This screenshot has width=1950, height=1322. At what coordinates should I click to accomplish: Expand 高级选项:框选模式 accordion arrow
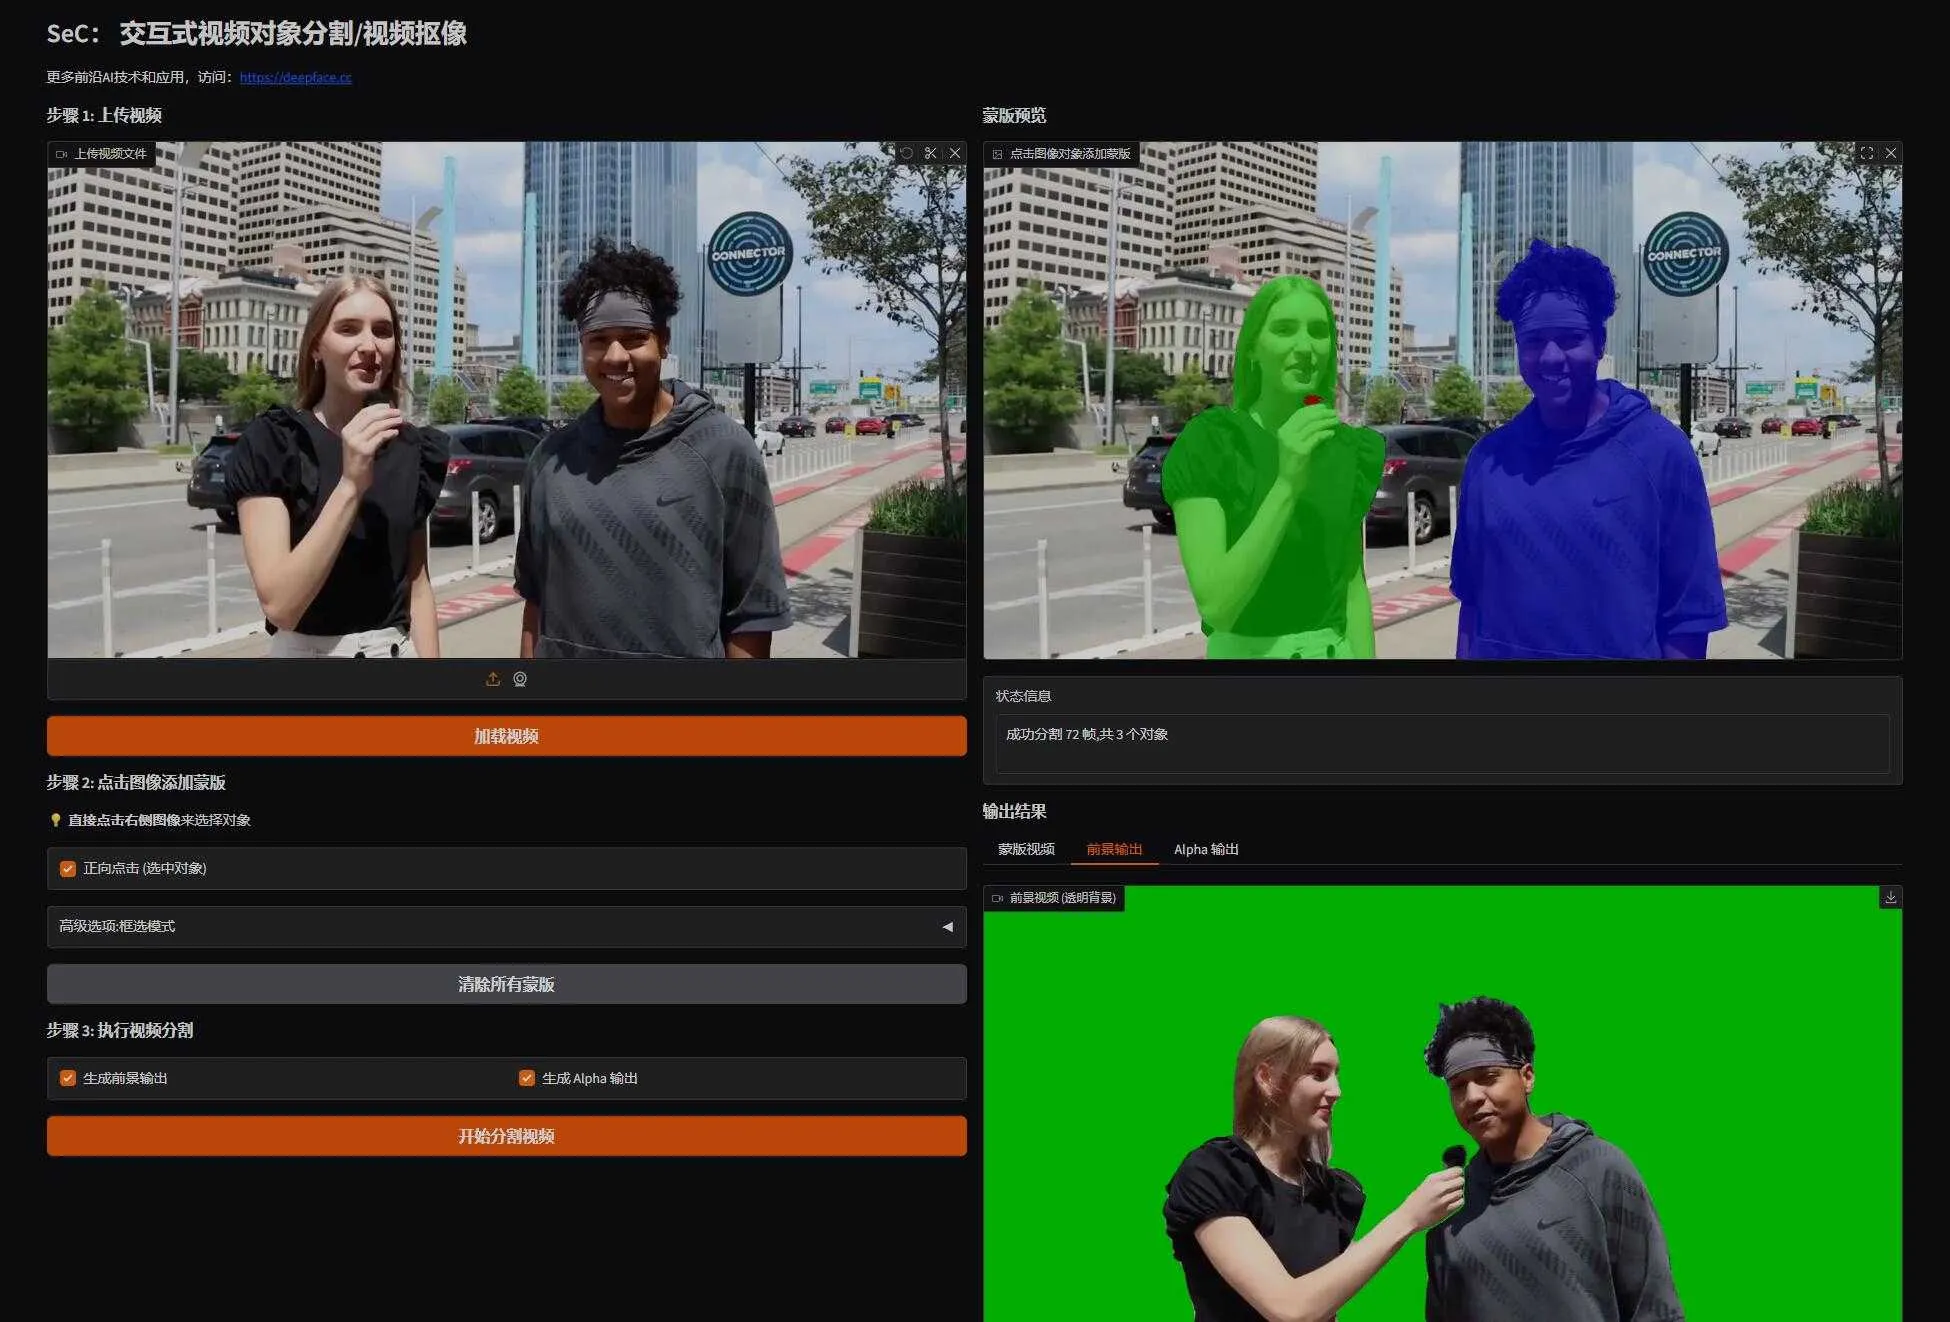tap(947, 927)
